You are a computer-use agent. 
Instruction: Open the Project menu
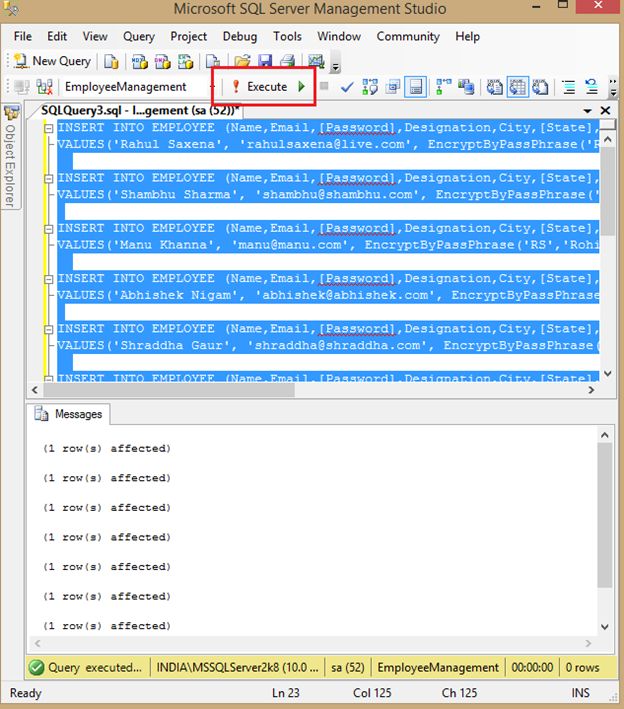(x=189, y=36)
